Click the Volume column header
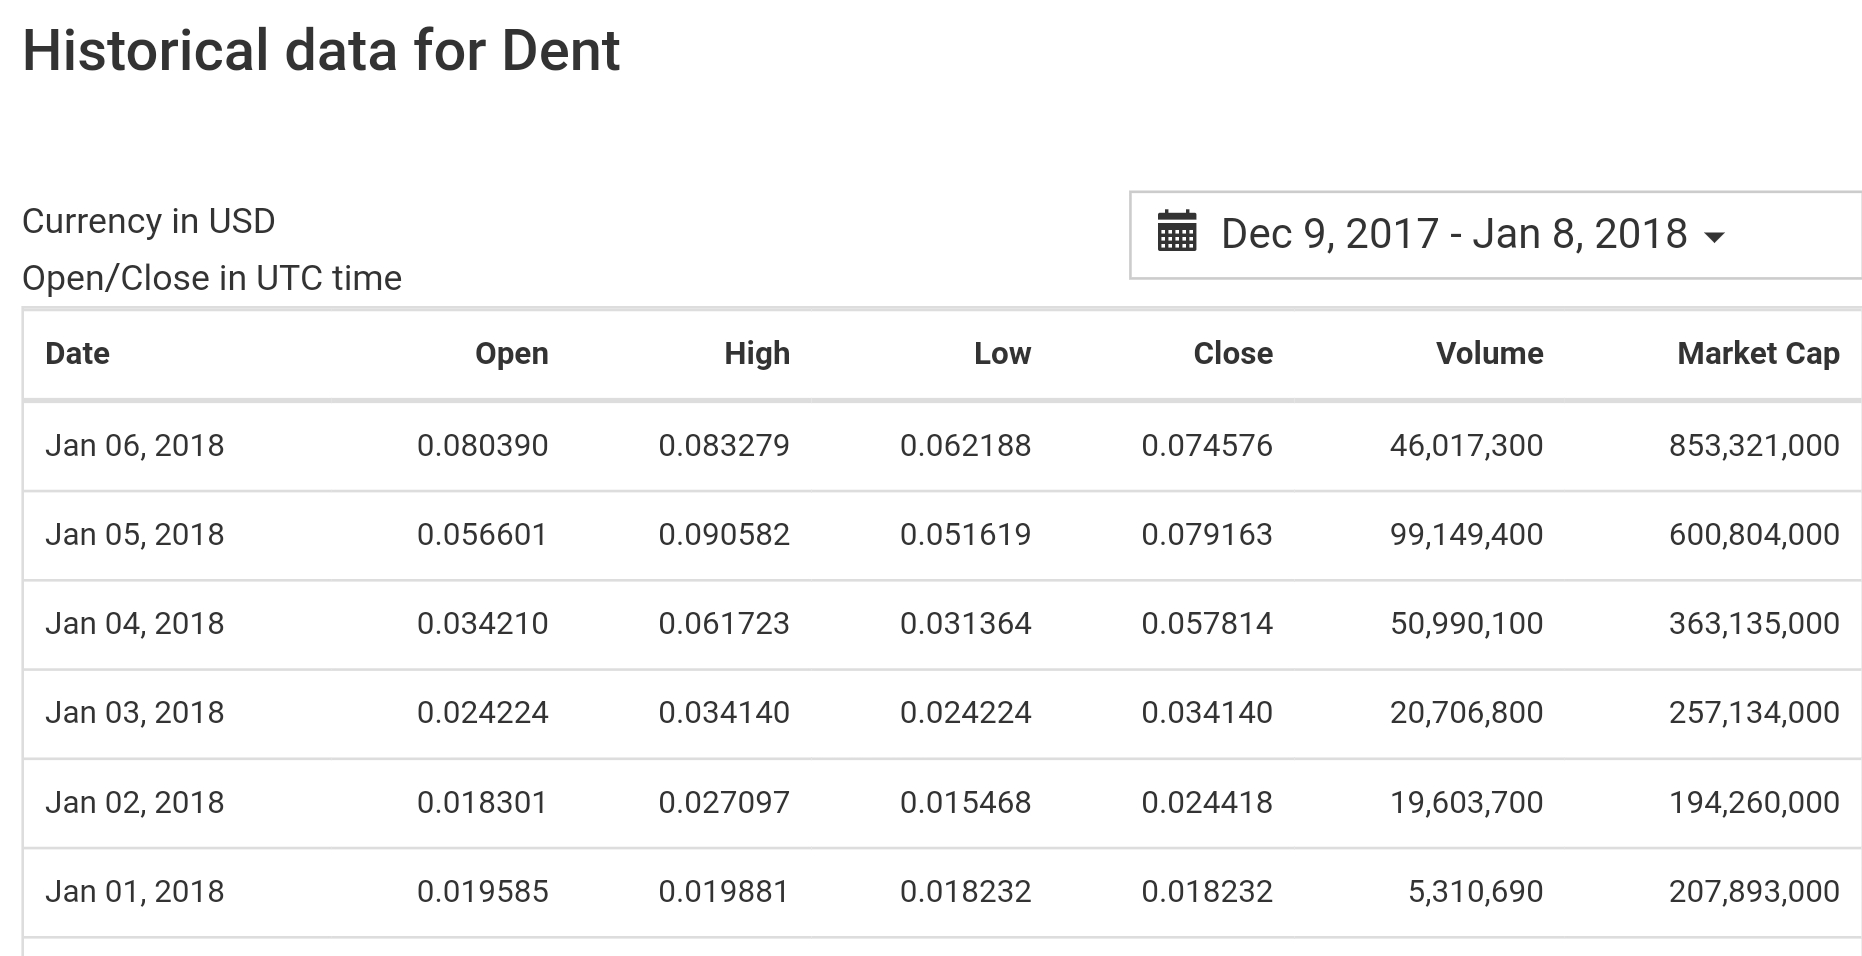 coord(1489,353)
